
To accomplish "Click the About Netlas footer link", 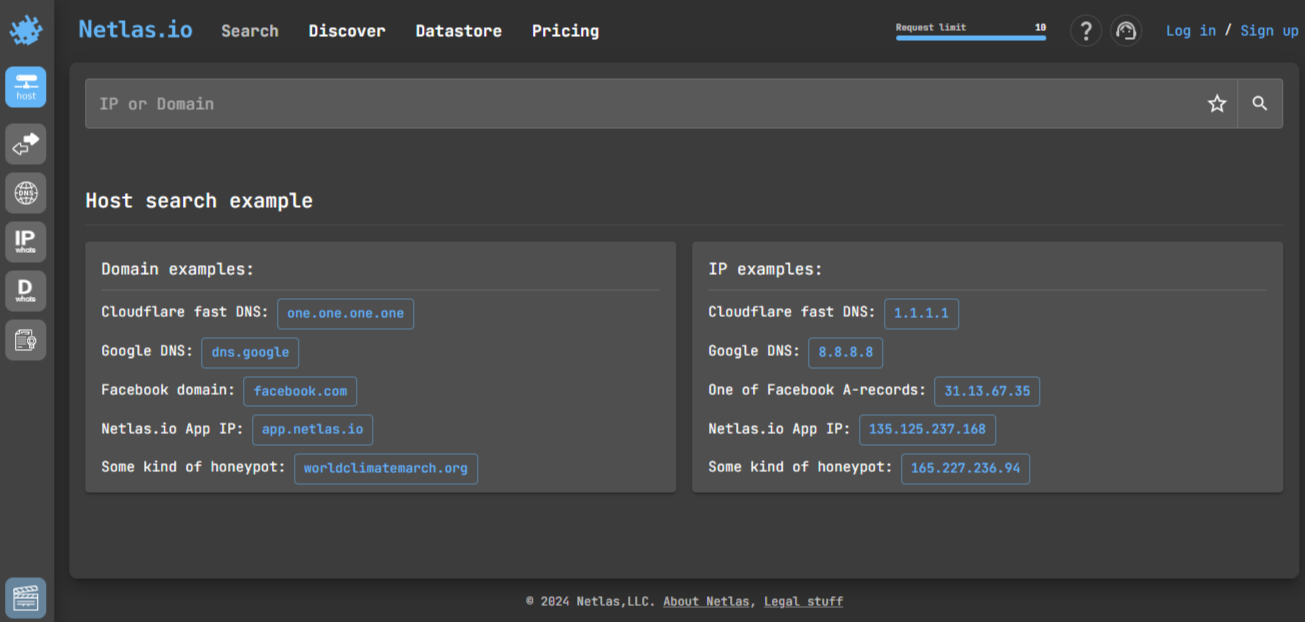I will coord(706,601).
